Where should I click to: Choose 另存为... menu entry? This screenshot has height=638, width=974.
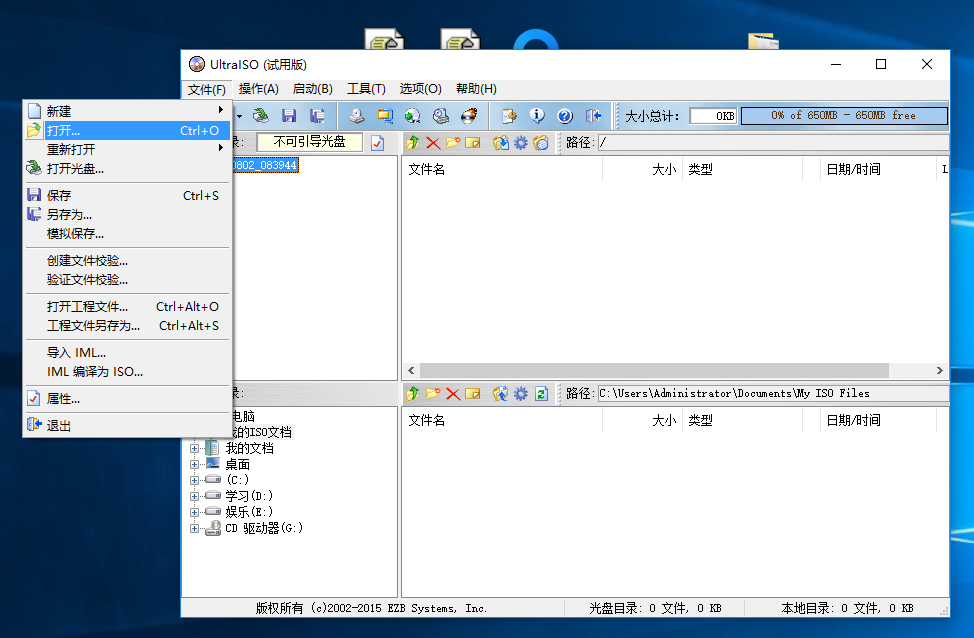pos(127,214)
